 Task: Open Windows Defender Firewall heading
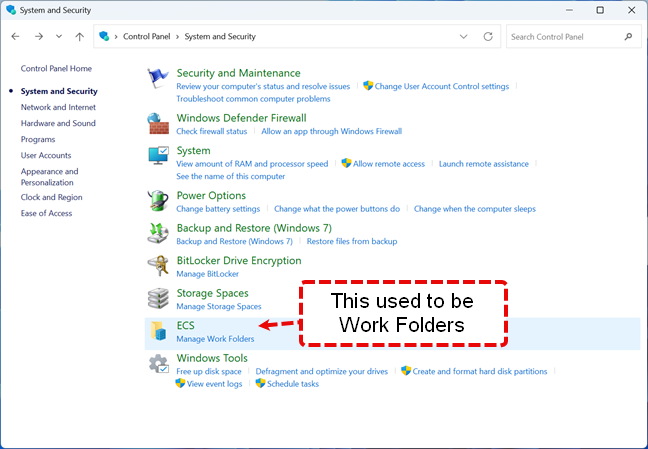(x=241, y=118)
